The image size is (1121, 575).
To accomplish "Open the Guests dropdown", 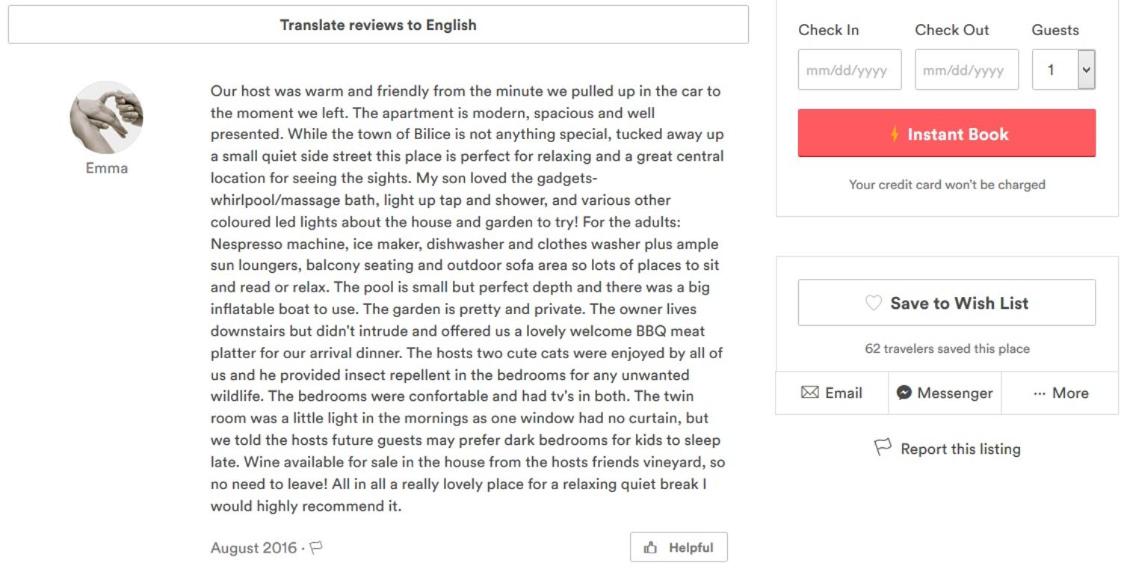I will coord(1063,69).
